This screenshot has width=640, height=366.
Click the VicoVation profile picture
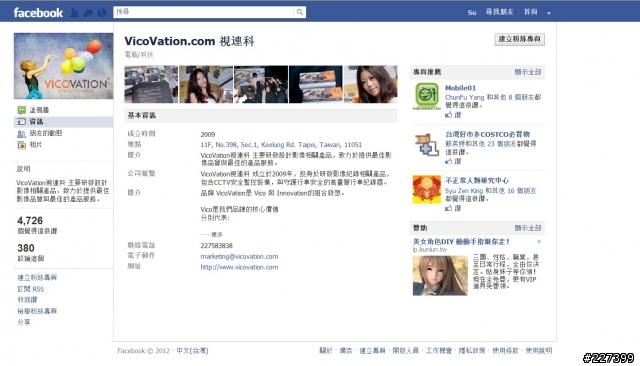tap(63, 66)
